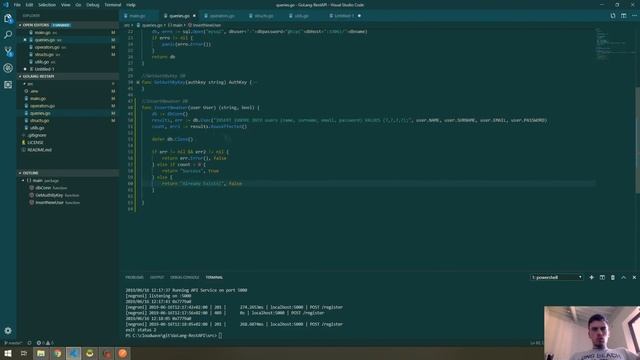The width and height of the screenshot is (640, 360).
Task: Switch to the utils.go editor tab
Action: [x=302, y=16]
